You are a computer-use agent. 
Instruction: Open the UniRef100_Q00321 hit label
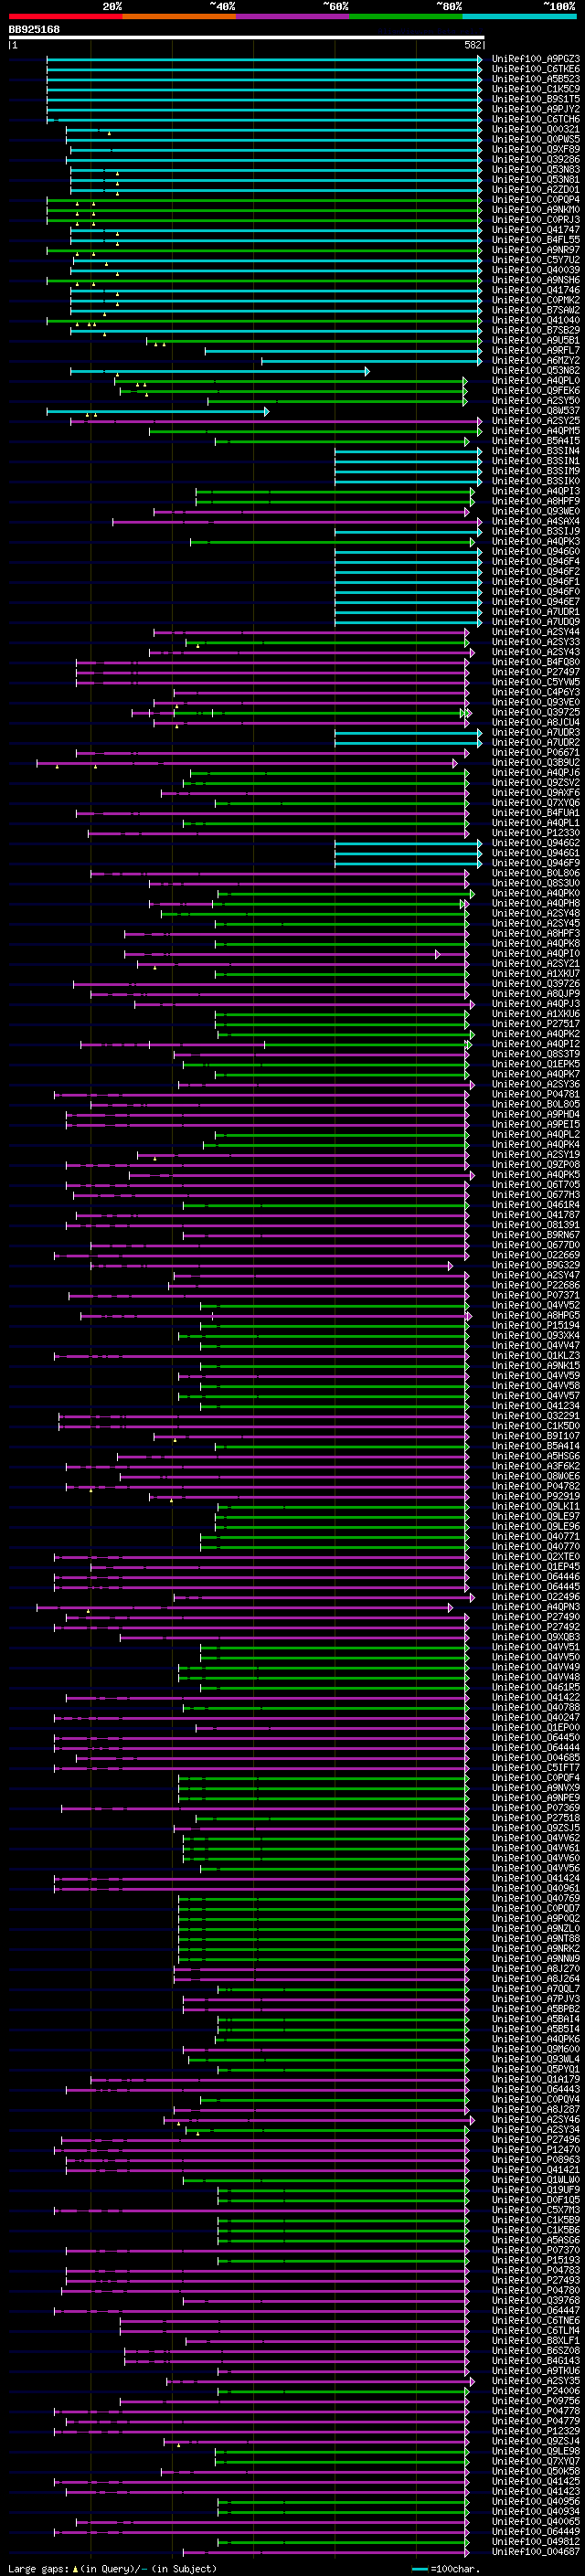pyautogui.click(x=536, y=129)
